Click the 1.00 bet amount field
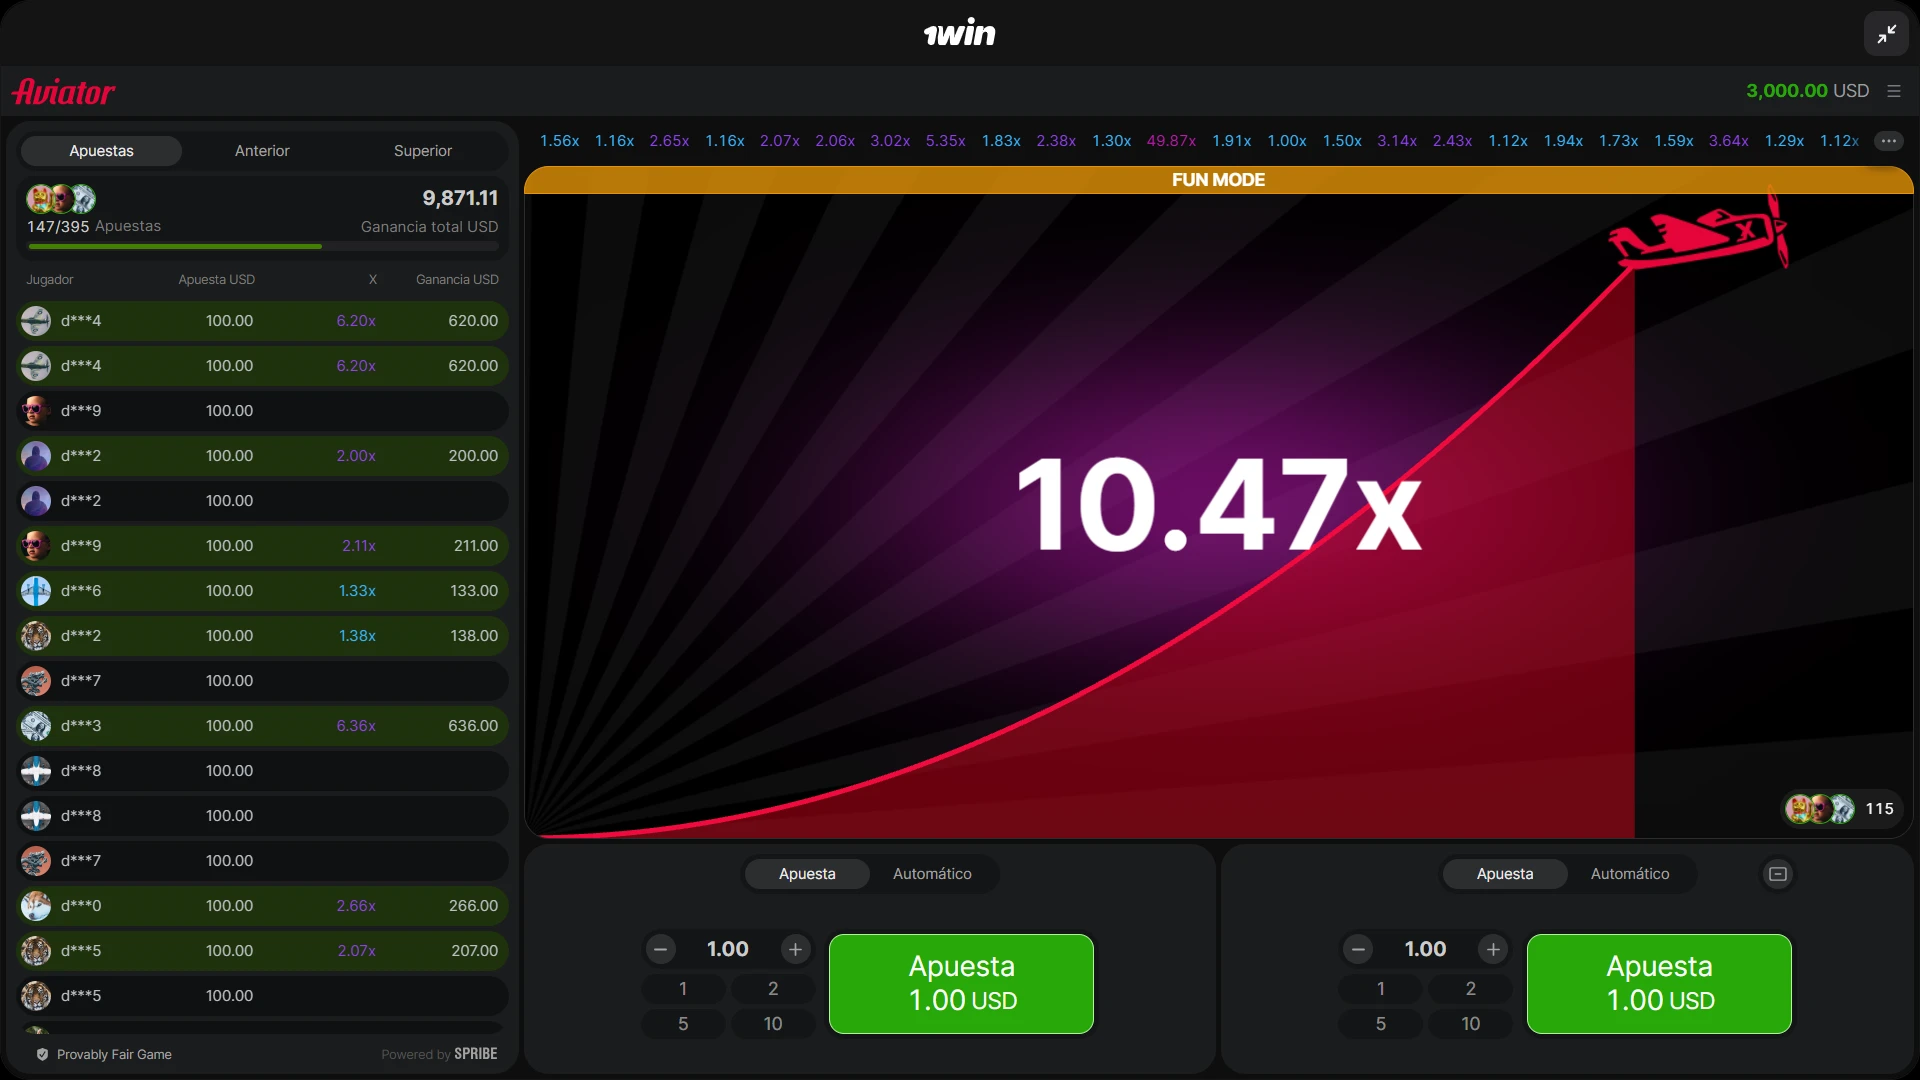This screenshot has width=1920, height=1080. (727, 948)
